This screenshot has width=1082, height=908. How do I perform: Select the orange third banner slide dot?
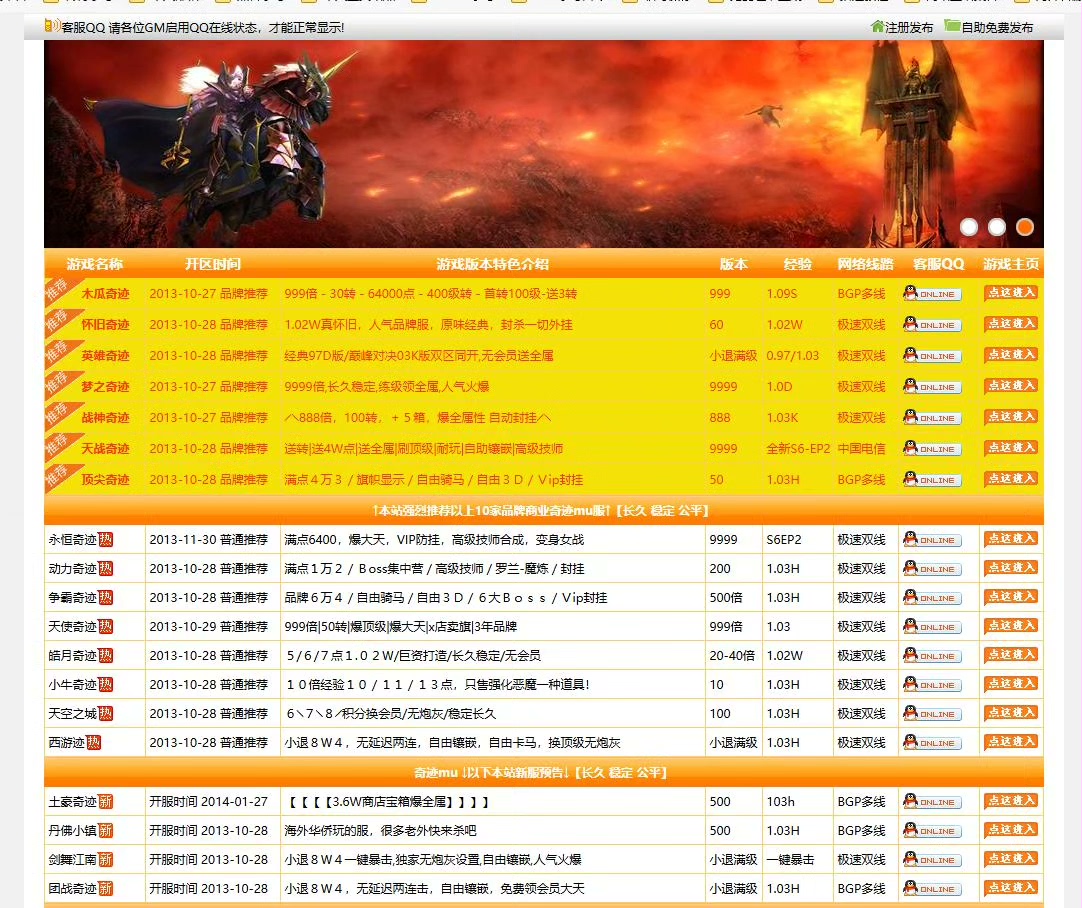coord(1025,227)
